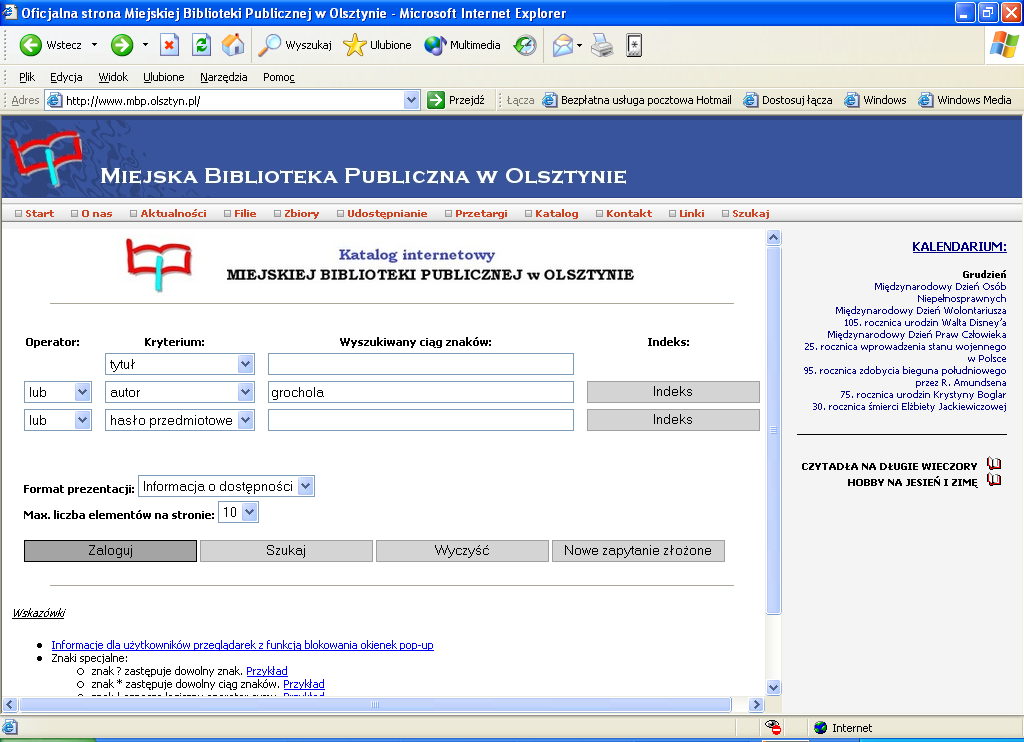Open the Pomoc menu
Viewport: 1024px width, 742px height.
pyautogui.click(x=279, y=77)
